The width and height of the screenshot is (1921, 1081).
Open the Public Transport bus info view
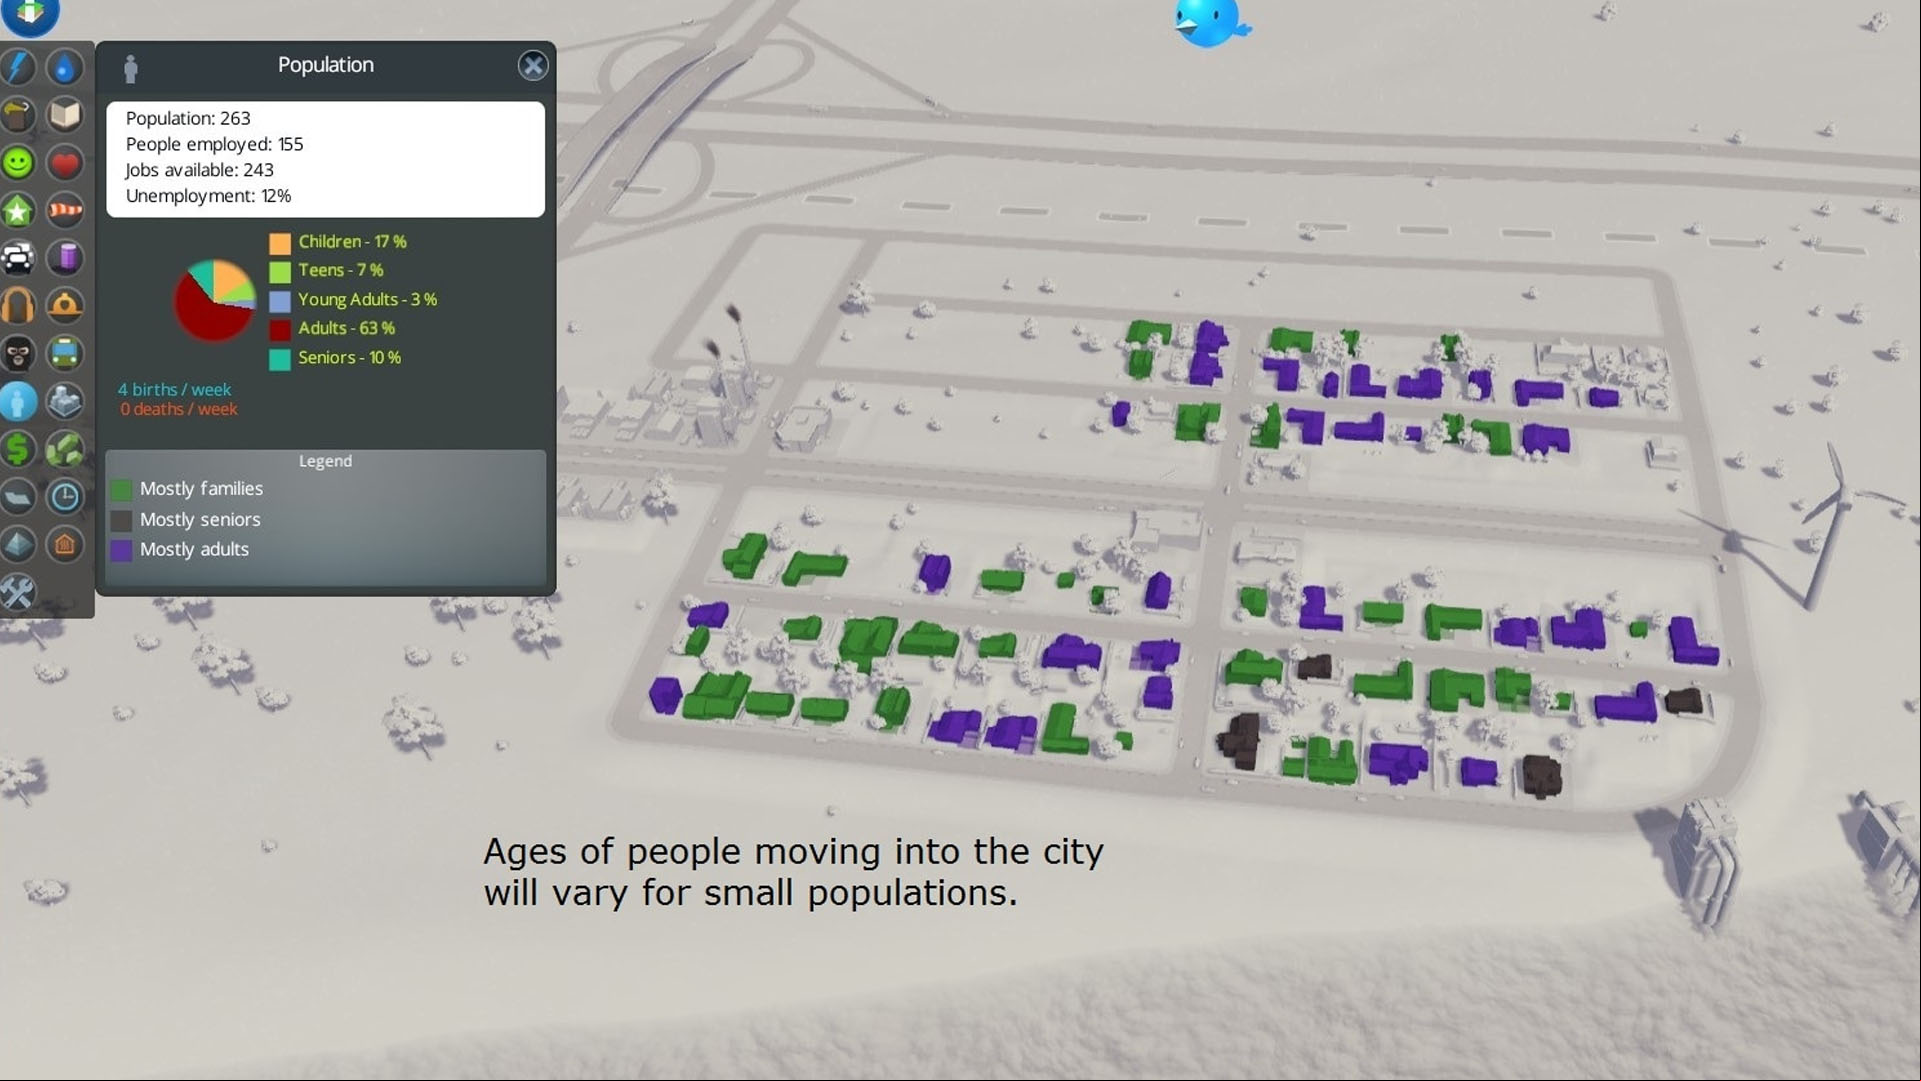coord(65,353)
